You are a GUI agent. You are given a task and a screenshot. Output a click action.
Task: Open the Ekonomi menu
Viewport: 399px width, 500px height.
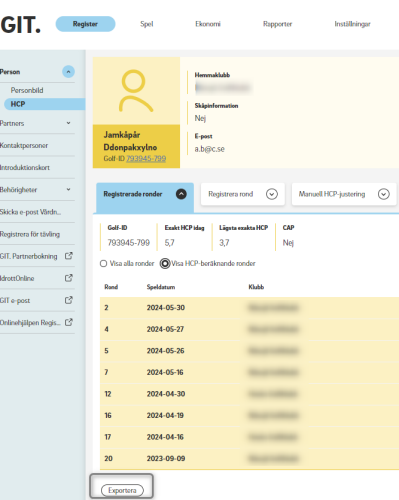tap(208, 24)
